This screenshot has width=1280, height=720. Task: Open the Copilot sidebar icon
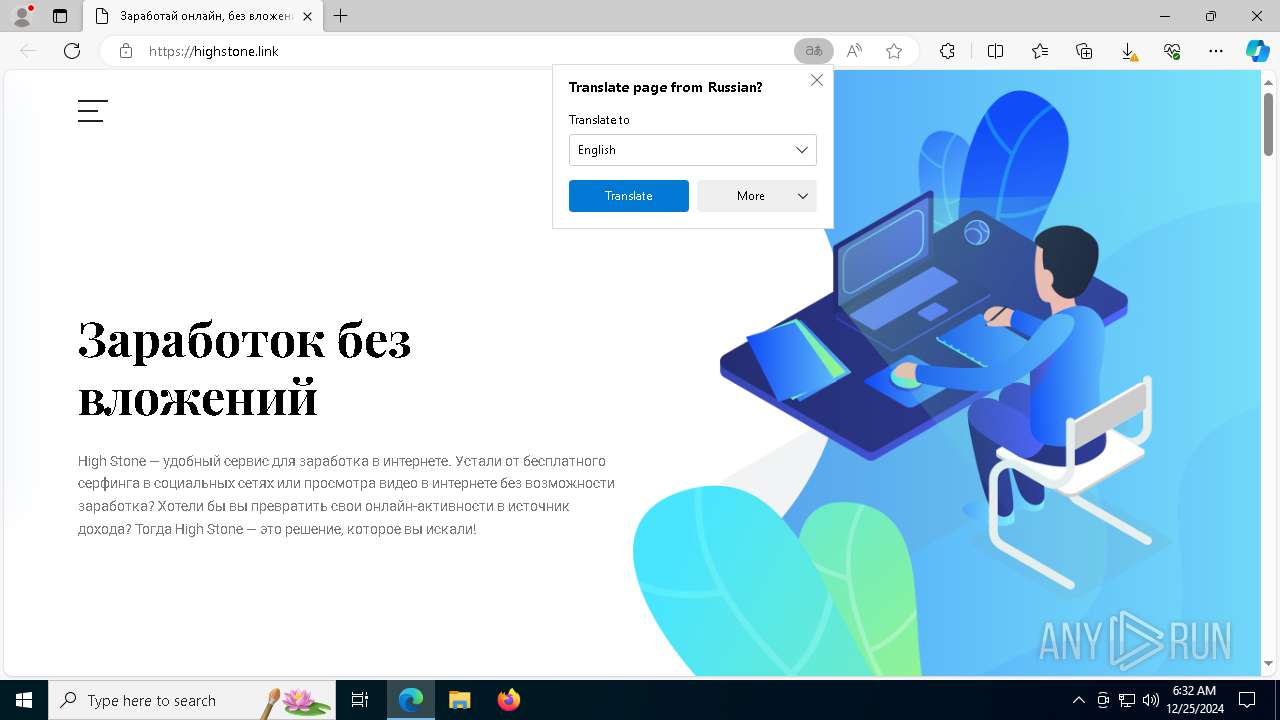point(1257,51)
